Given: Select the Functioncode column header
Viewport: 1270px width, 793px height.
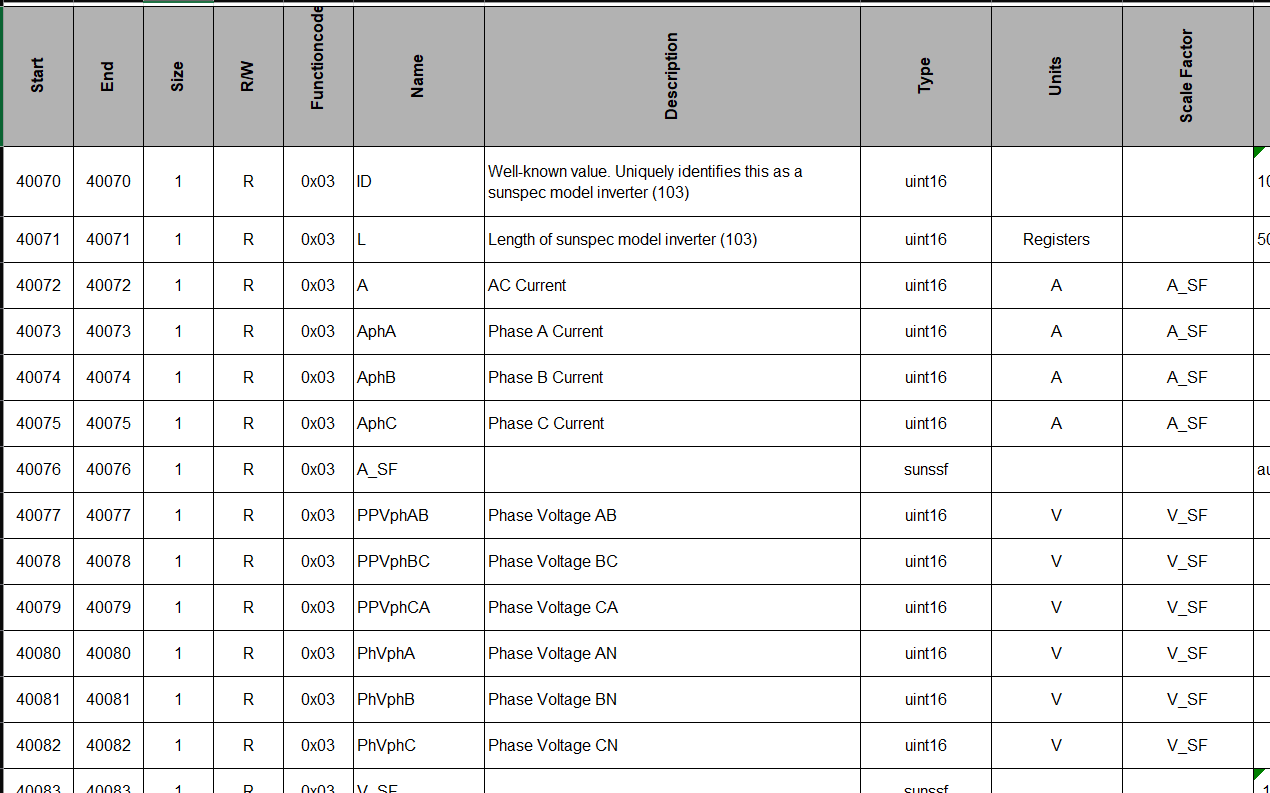Looking at the screenshot, I should pyautogui.click(x=318, y=76).
